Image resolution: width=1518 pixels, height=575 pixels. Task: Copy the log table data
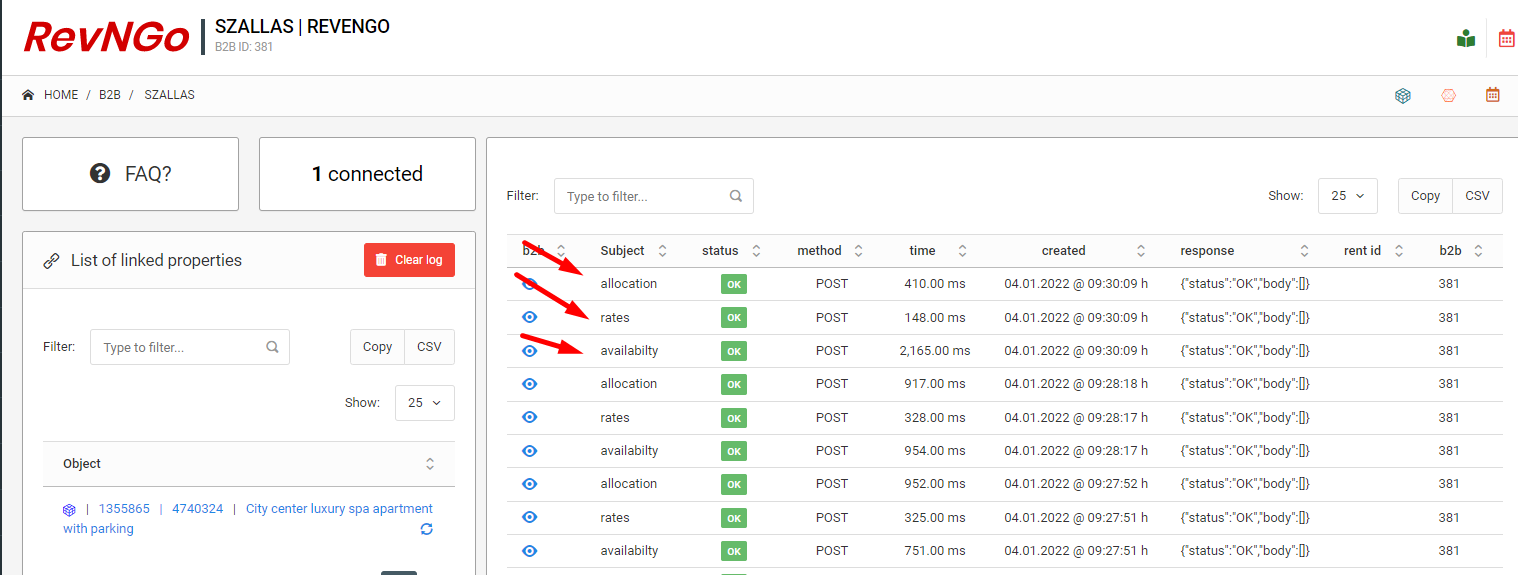pyautogui.click(x=1425, y=196)
